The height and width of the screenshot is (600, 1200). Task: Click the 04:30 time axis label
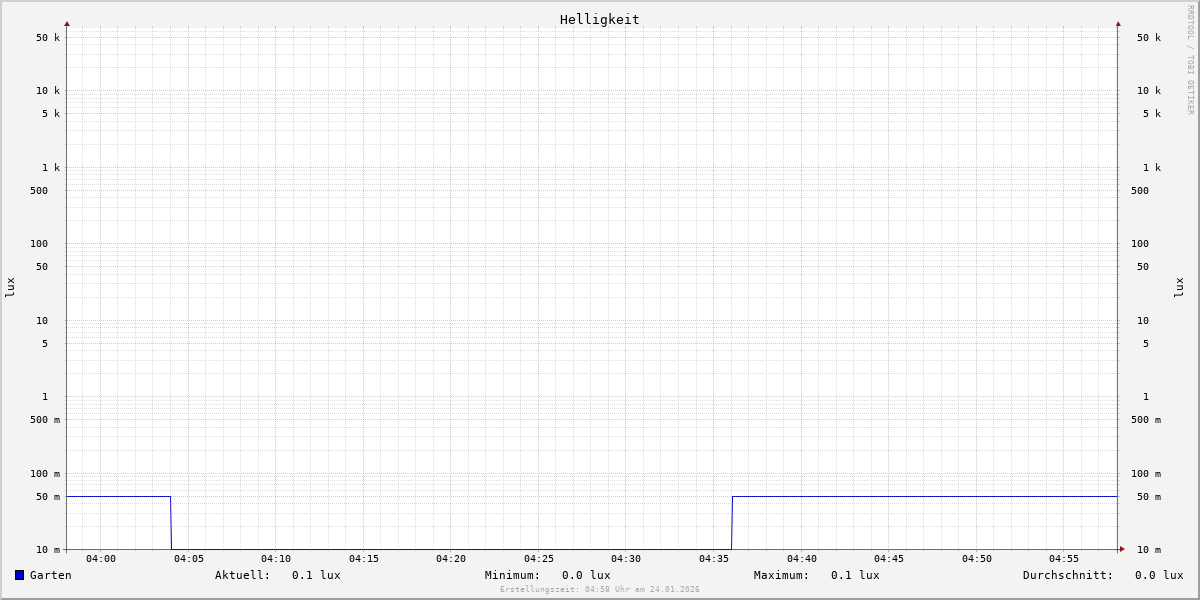[626, 559]
